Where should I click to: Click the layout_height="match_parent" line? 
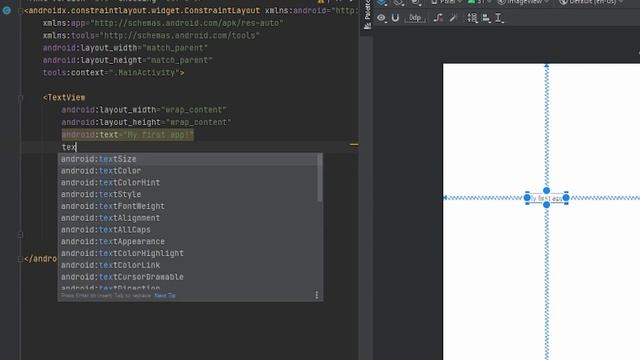(128, 60)
